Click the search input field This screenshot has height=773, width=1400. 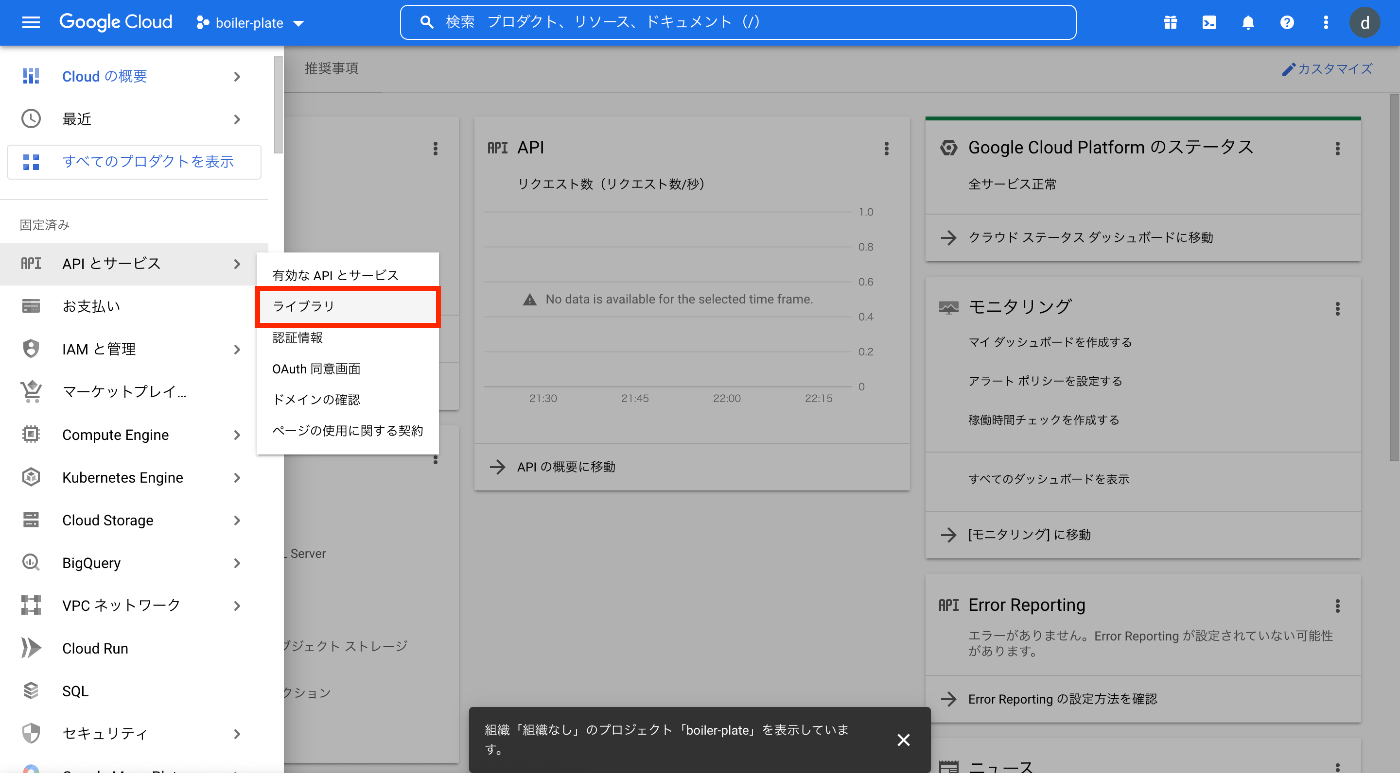[738, 21]
